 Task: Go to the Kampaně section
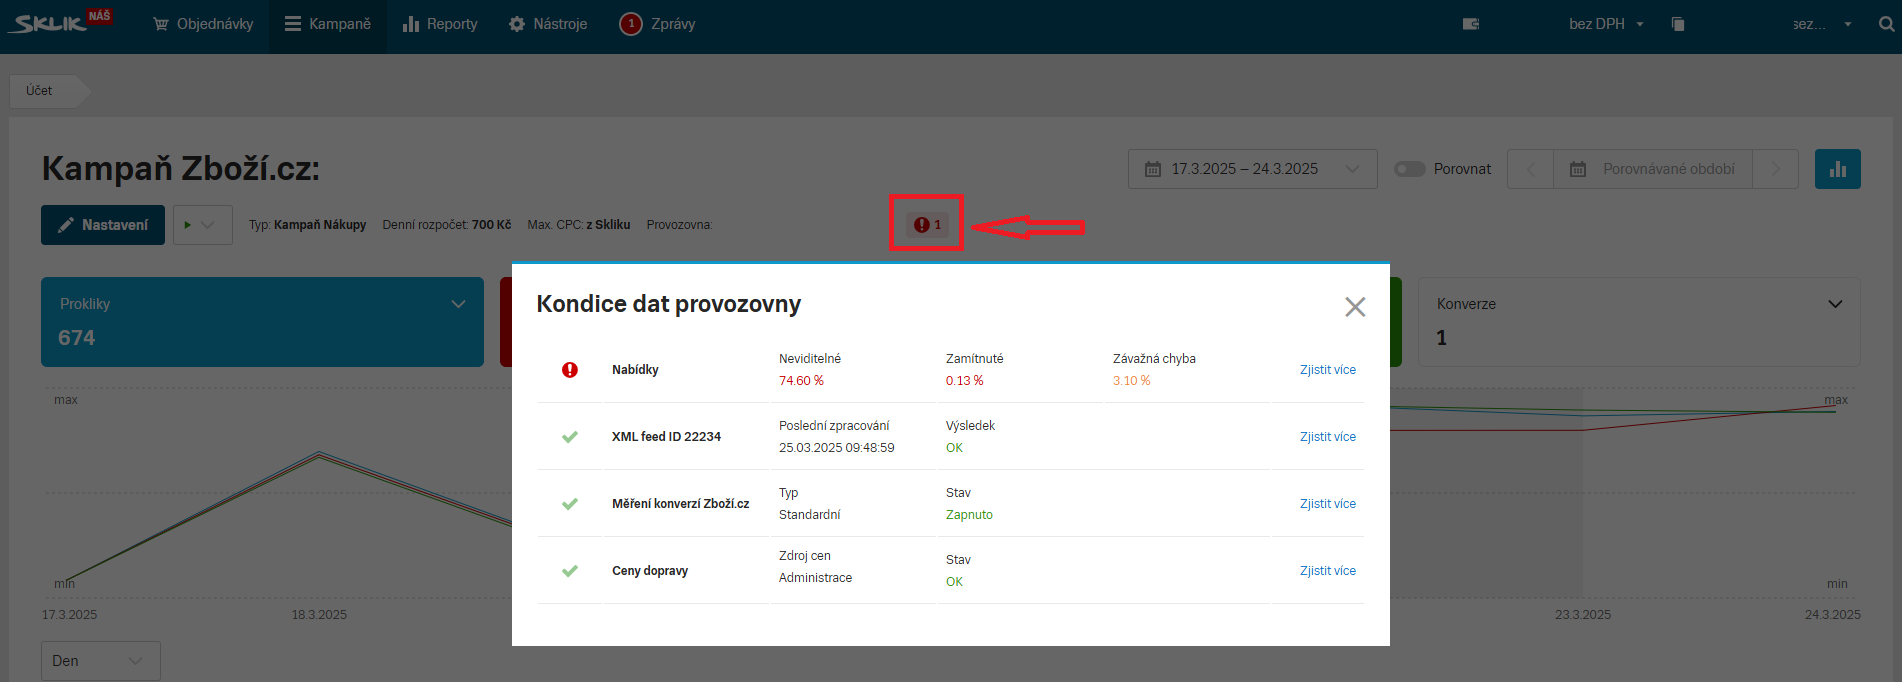pos(327,24)
